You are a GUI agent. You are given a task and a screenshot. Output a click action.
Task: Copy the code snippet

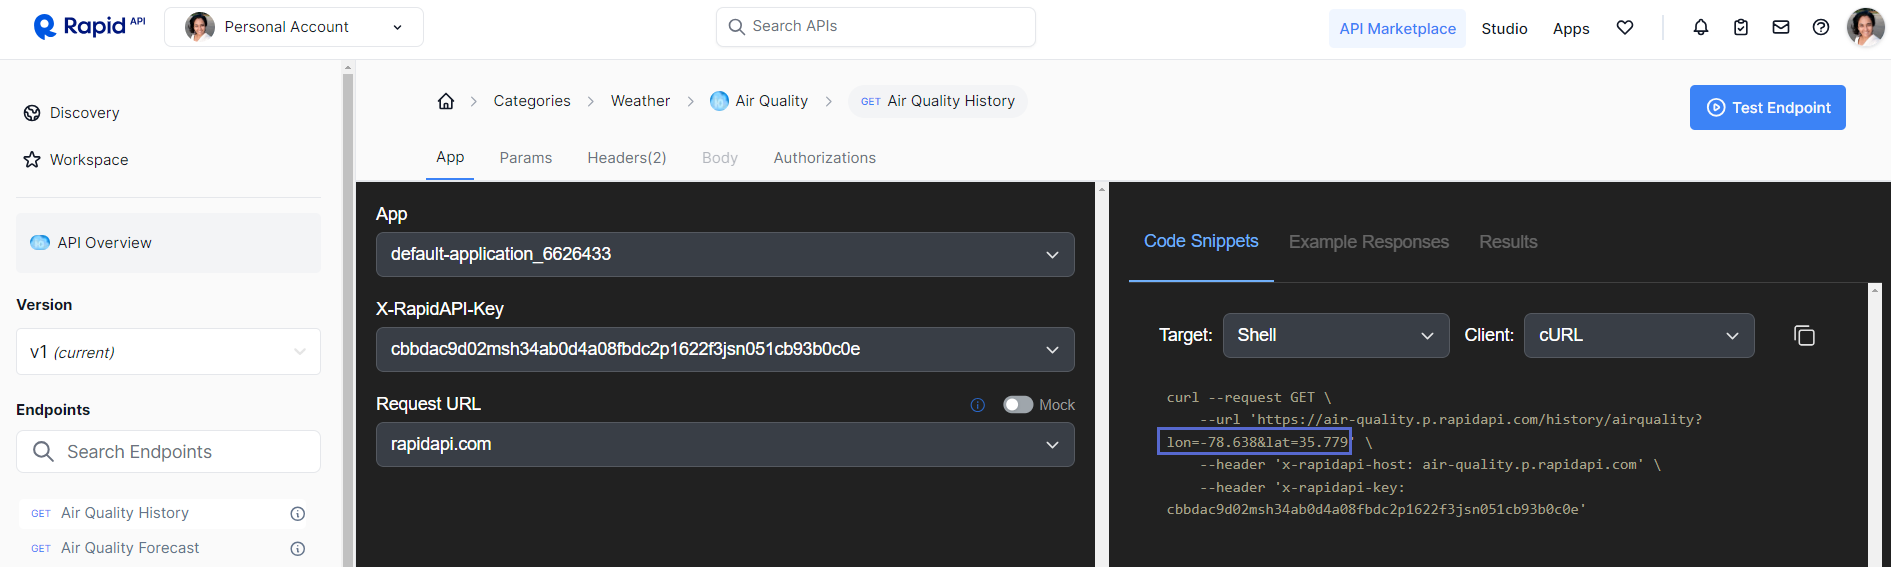tap(1804, 335)
